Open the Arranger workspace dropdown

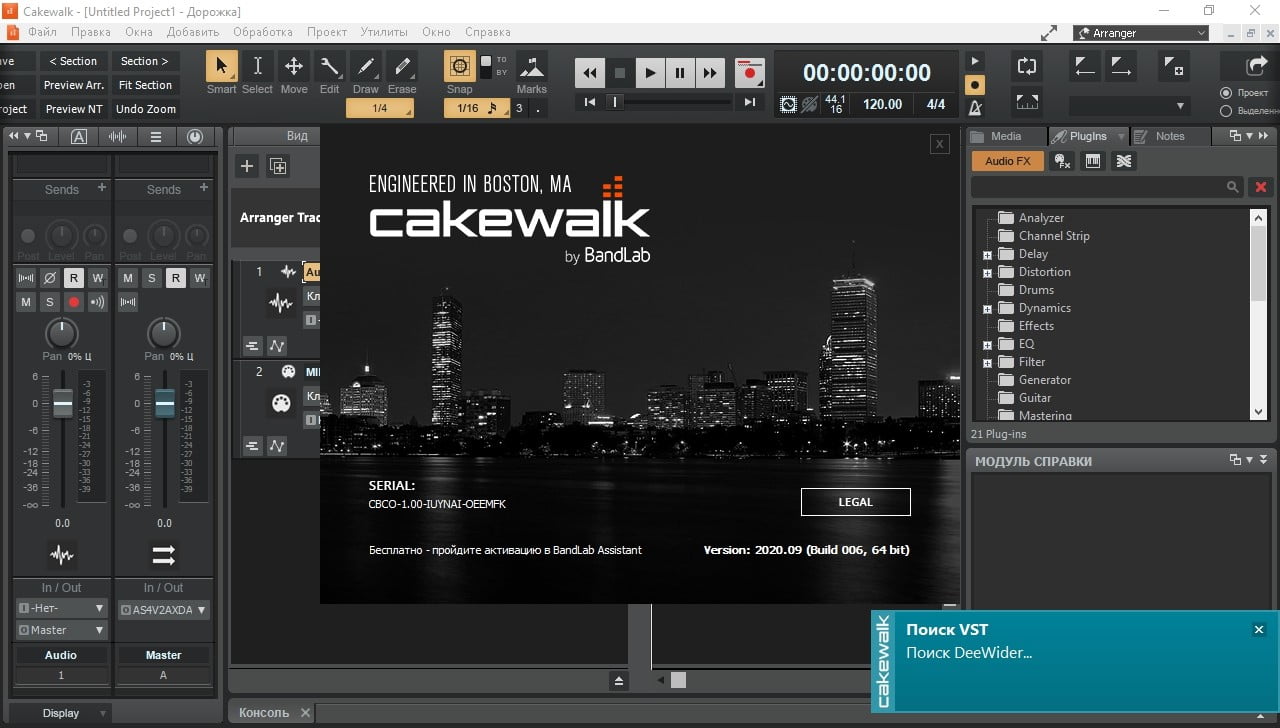(x=1141, y=33)
